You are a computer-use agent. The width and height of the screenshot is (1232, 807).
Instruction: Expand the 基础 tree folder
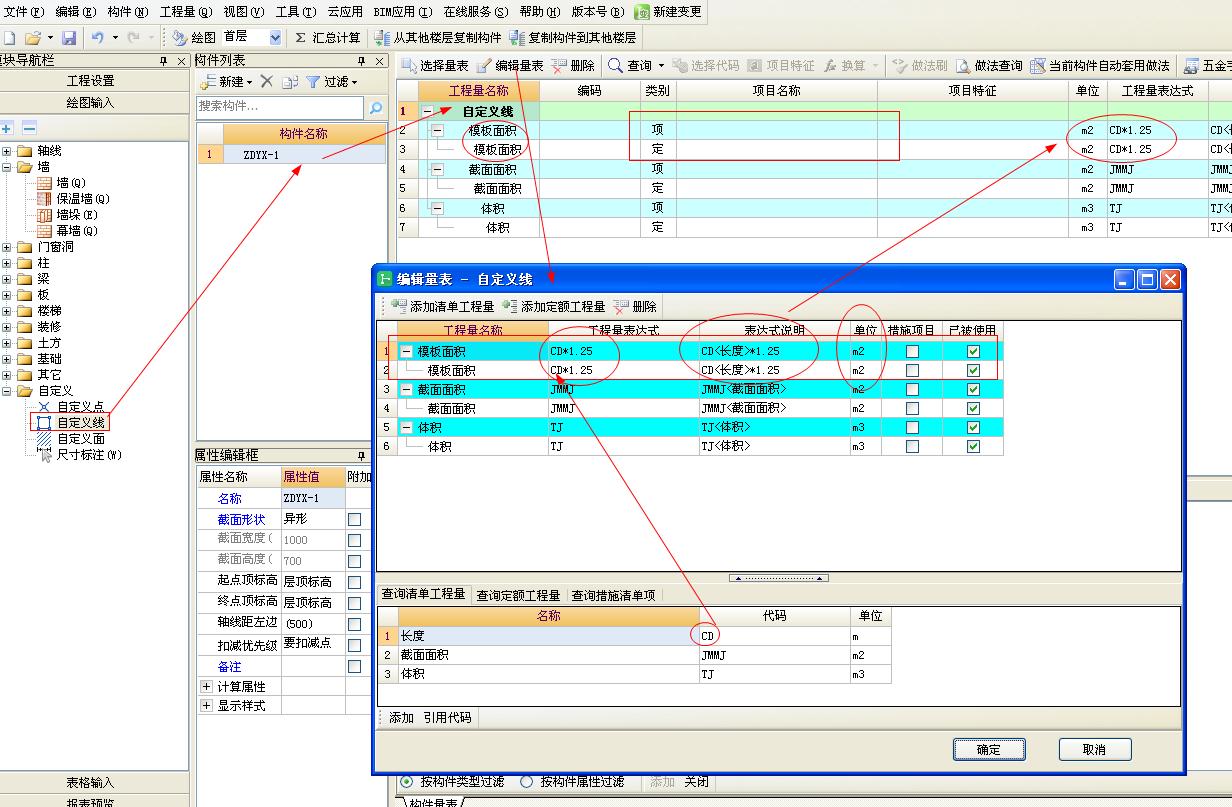7,359
